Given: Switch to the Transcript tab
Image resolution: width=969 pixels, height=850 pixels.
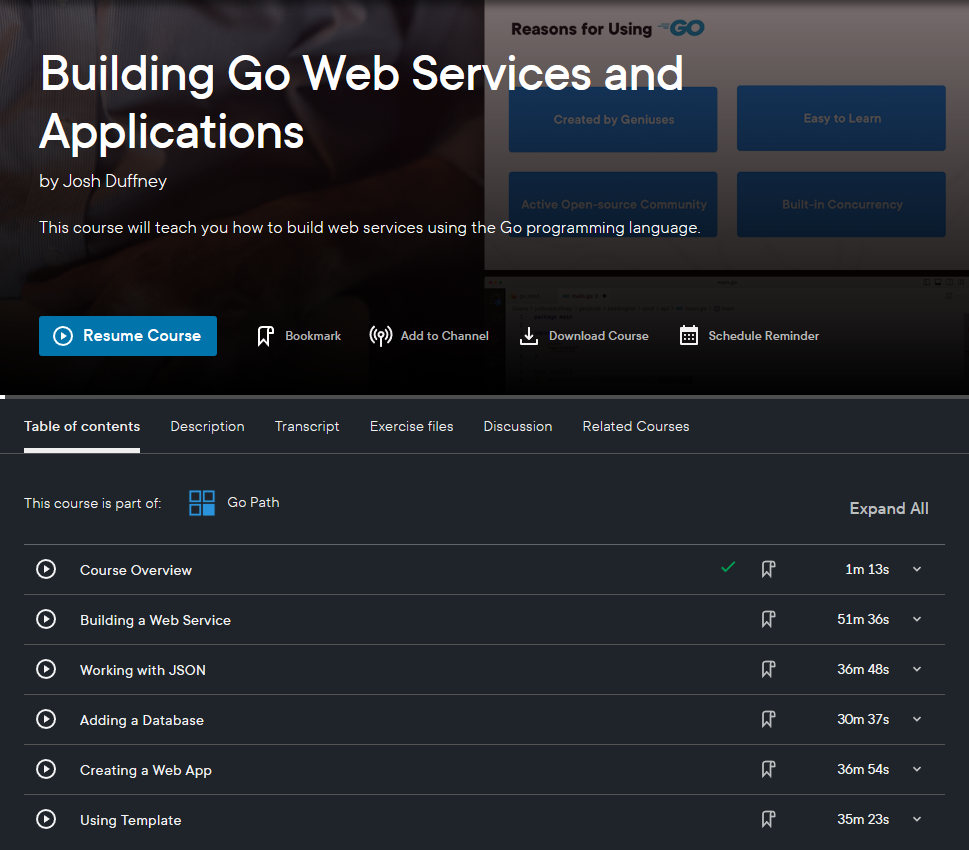Looking at the screenshot, I should [307, 426].
